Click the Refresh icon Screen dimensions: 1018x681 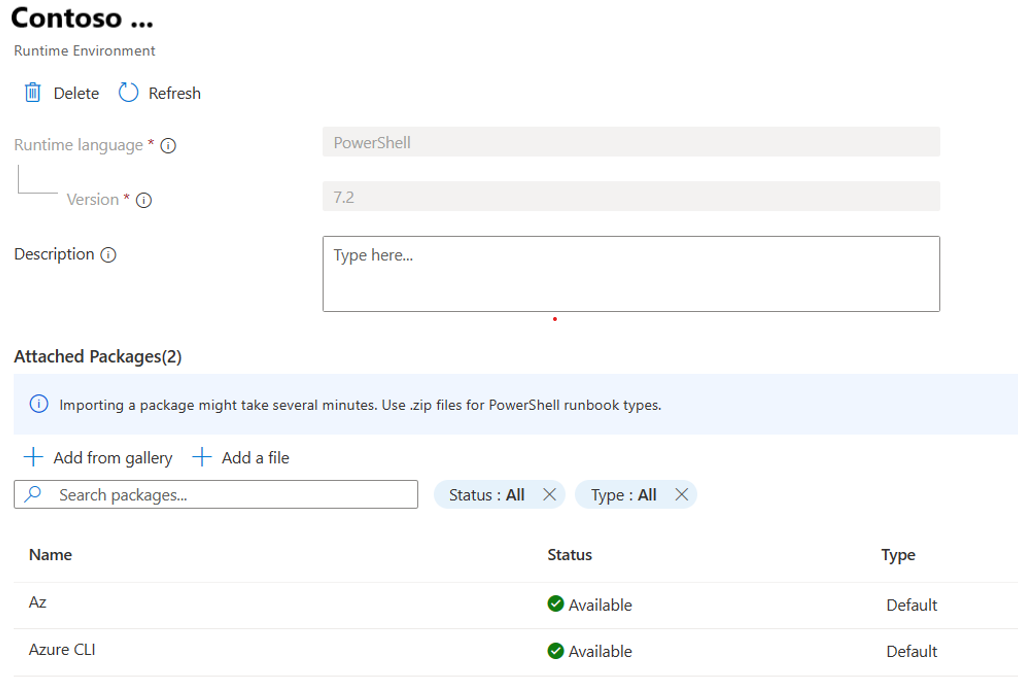128,92
